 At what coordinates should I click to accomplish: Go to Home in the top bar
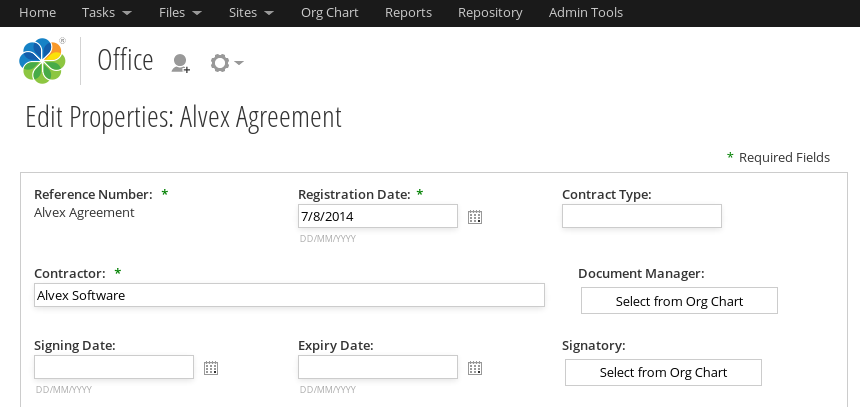coord(38,13)
